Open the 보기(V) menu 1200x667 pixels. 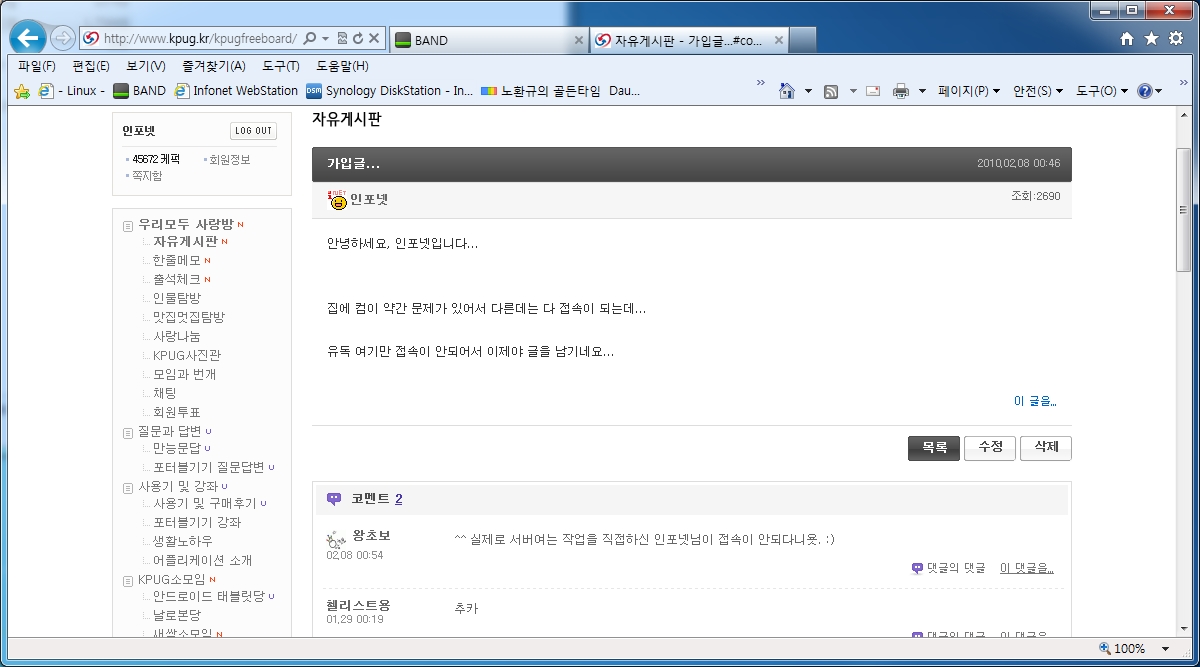pyautogui.click(x=146, y=66)
